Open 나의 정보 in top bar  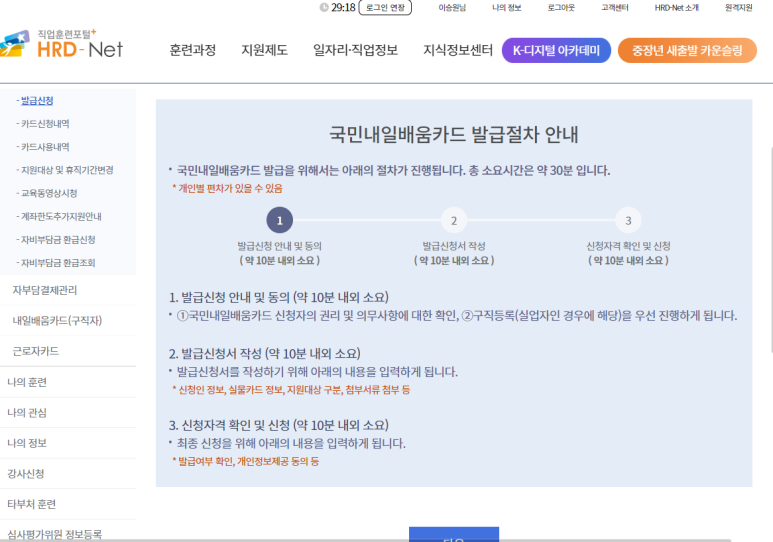pos(506,7)
